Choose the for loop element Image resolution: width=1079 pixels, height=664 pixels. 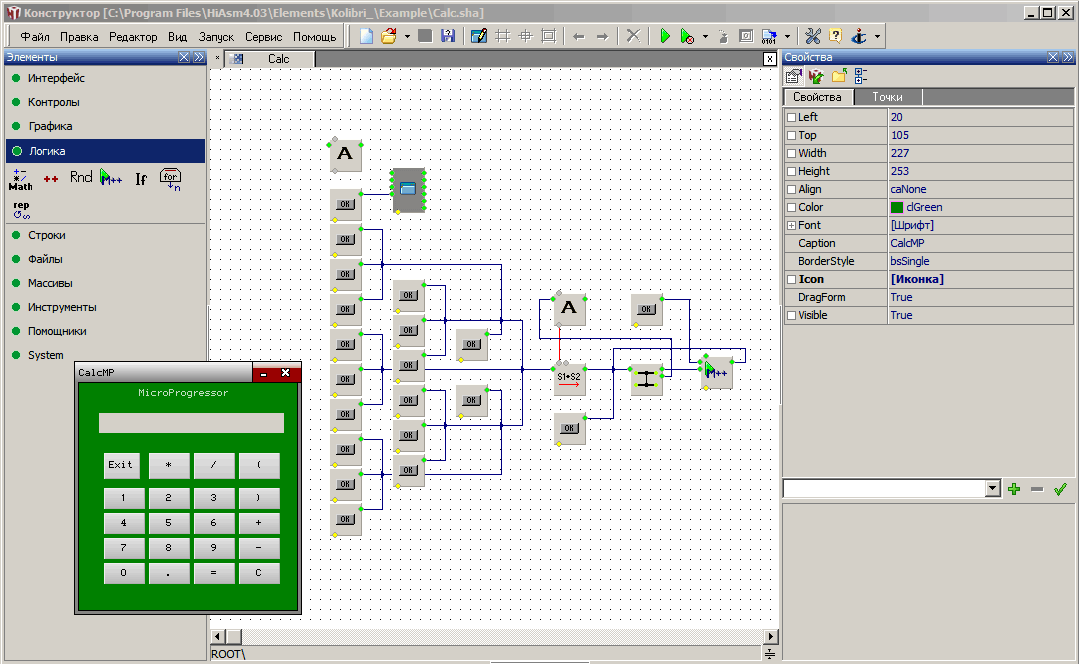[x=171, y=179]
